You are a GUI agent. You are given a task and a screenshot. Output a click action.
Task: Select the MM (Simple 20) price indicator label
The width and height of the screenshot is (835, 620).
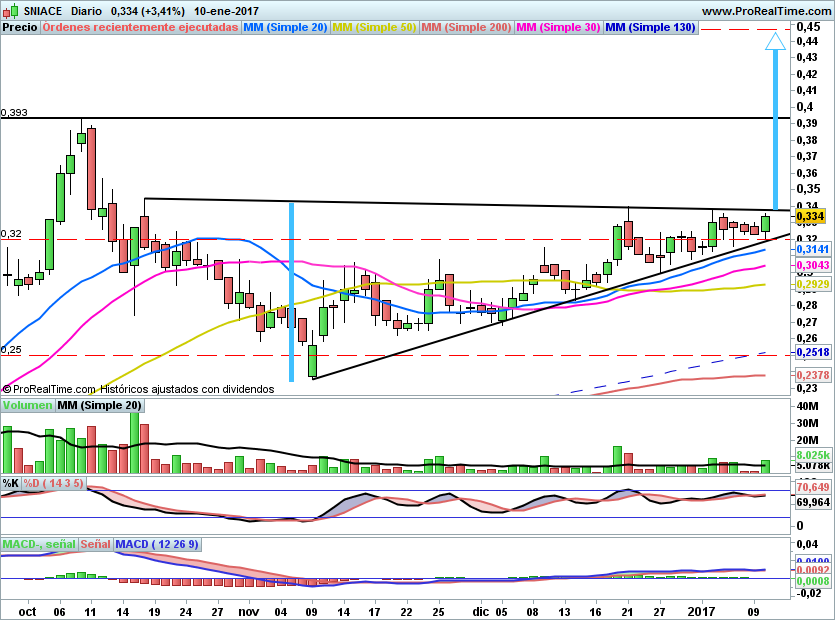(x=285, y=28)
